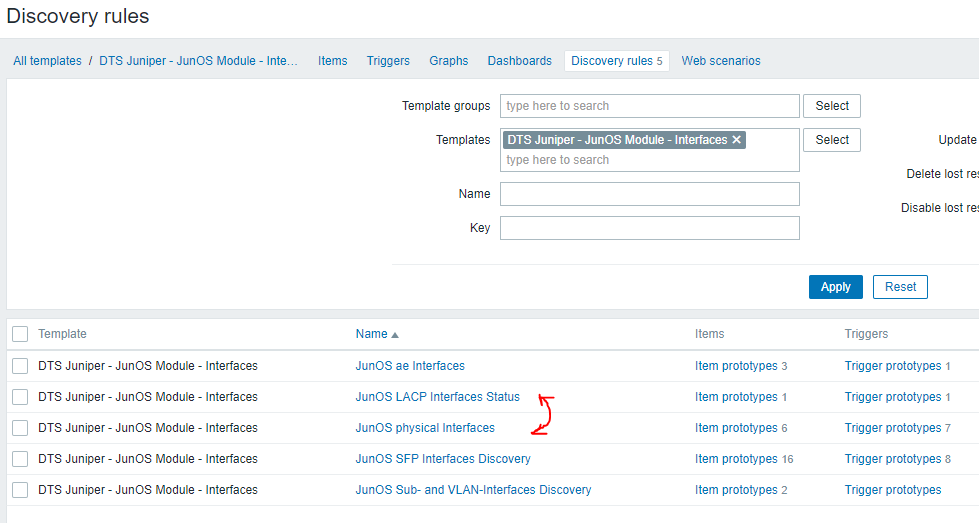Viewport: 979px width, 523px height.
Task: Remove DTS Juniper template tag with X
Action: coord(737,140)
